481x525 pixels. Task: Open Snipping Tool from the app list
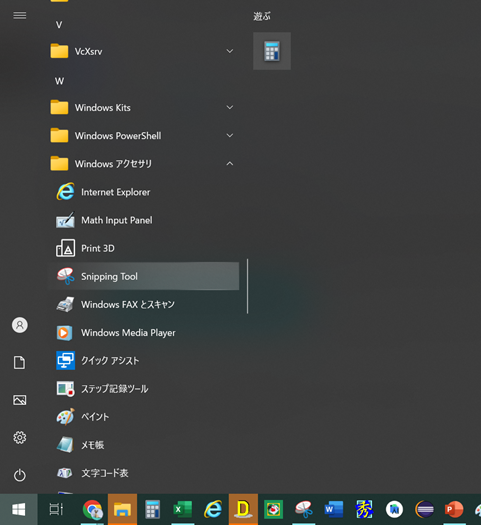144,276
